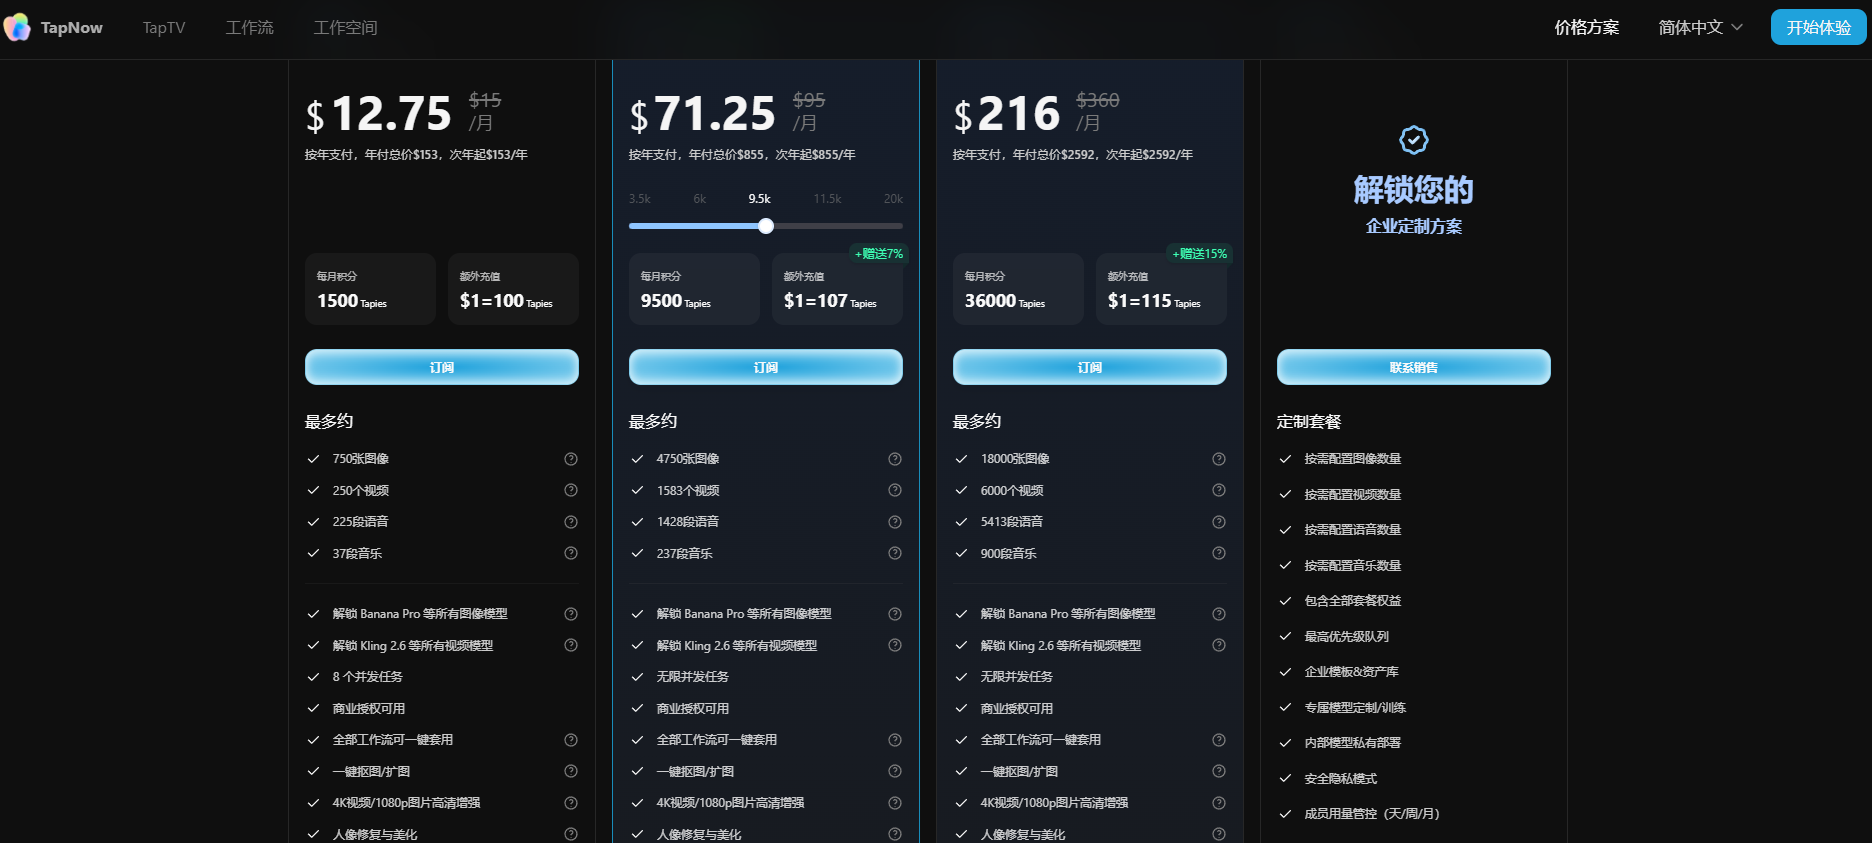Show info for 6000个视频 item
The image size is (1872, 843).
pos(1219,490)
